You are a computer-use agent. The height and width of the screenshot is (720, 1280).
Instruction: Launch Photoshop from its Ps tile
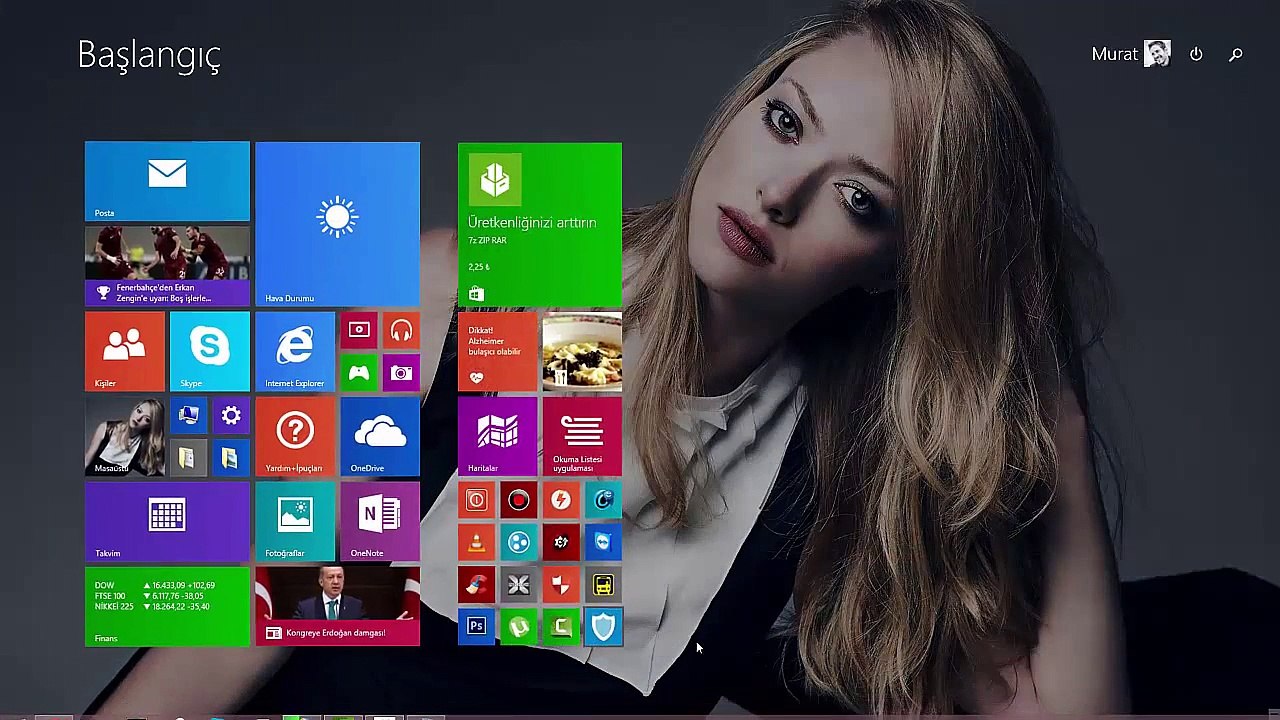click(476, 628)
